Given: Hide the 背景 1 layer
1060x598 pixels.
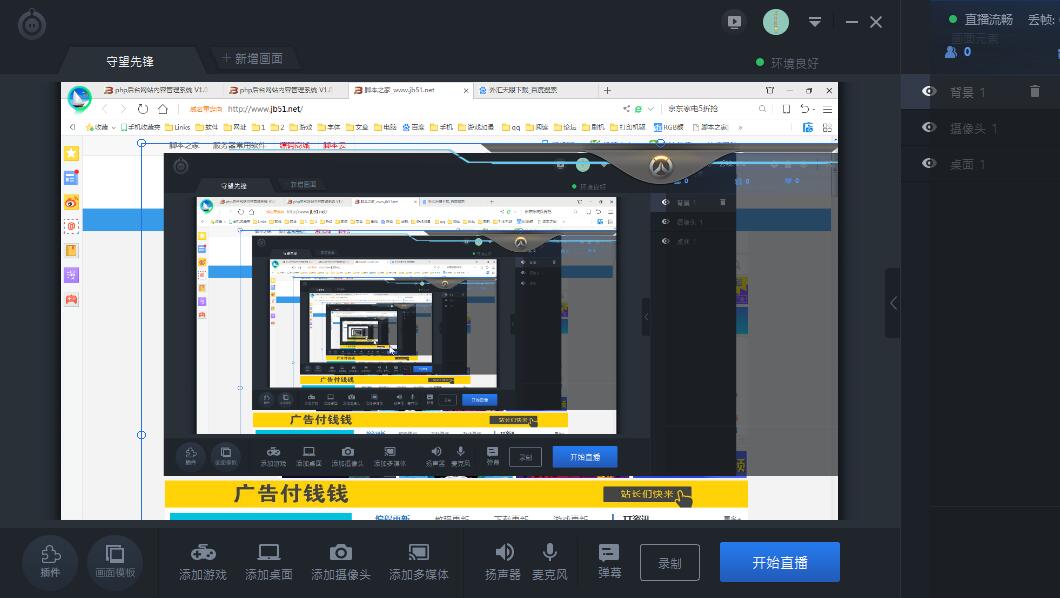Looking at the screenshot, I should 929,92.
